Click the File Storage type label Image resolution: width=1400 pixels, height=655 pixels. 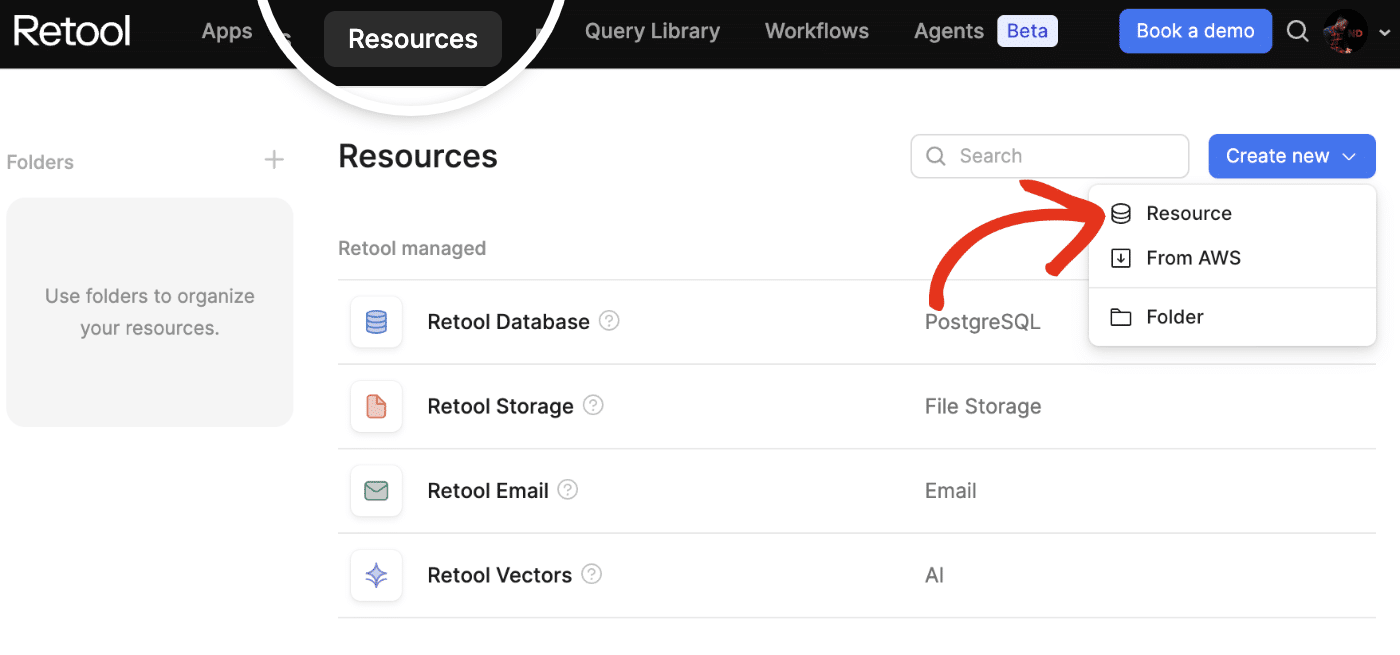click(983, 406)
